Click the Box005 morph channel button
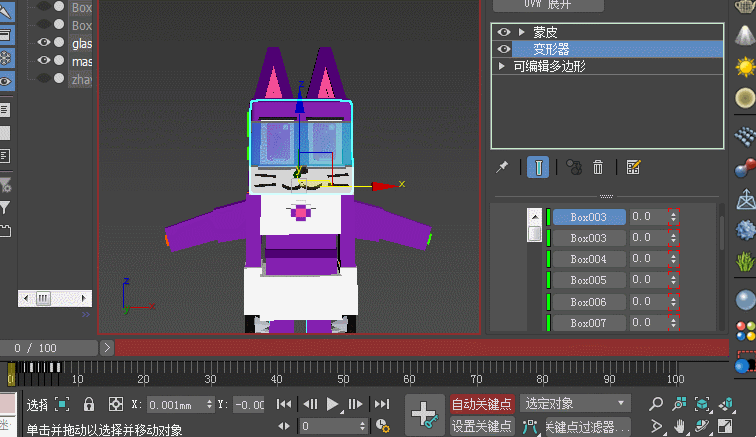Screen dimensions: 756x437 tap(589, 280)
